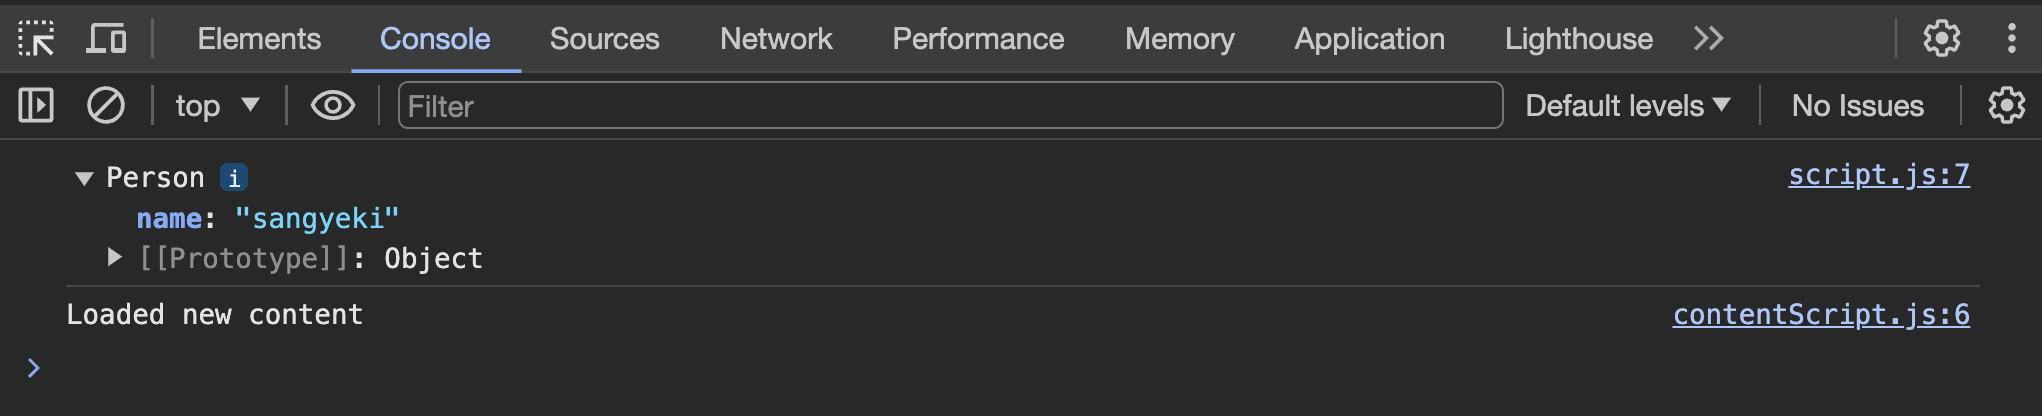Open the script.js:7 source link
2042x416 pixels.
point(1879,175)
